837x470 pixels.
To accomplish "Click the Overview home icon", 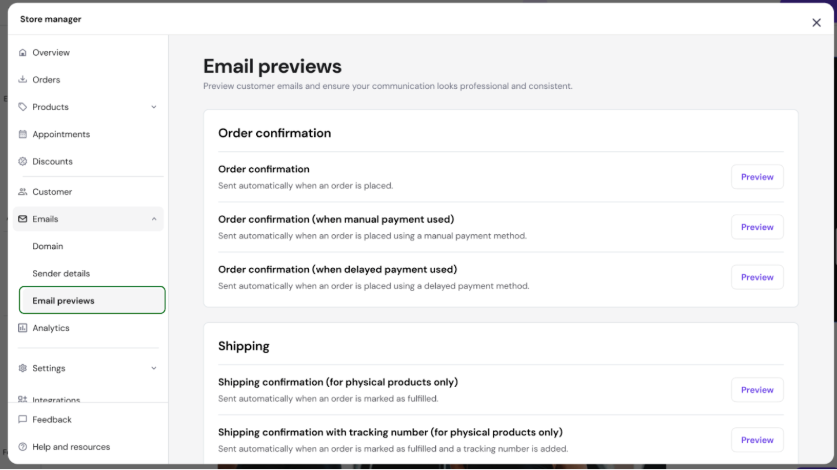I will point(23,52).
